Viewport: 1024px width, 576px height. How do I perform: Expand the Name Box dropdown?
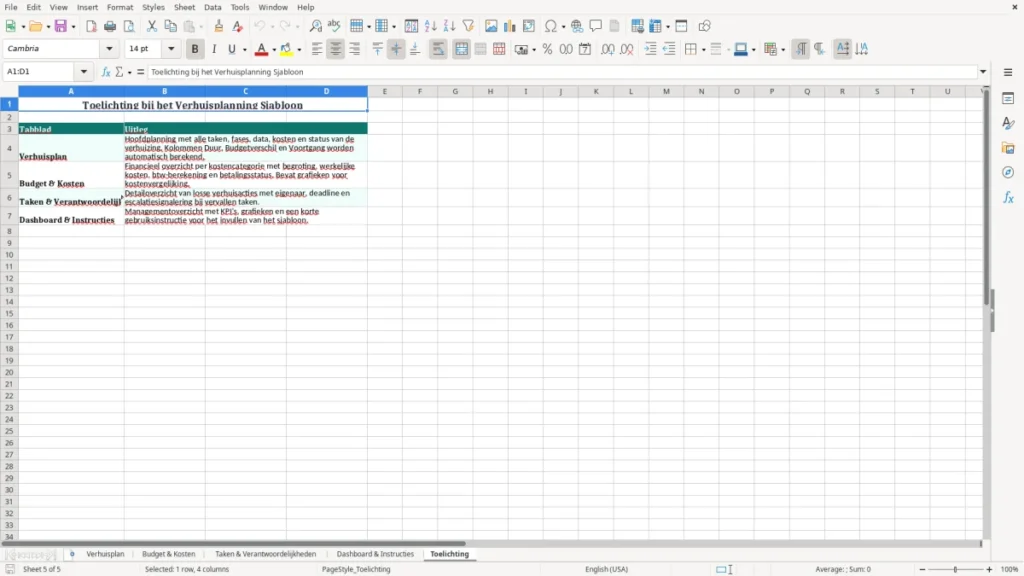(x=84, y=72)
